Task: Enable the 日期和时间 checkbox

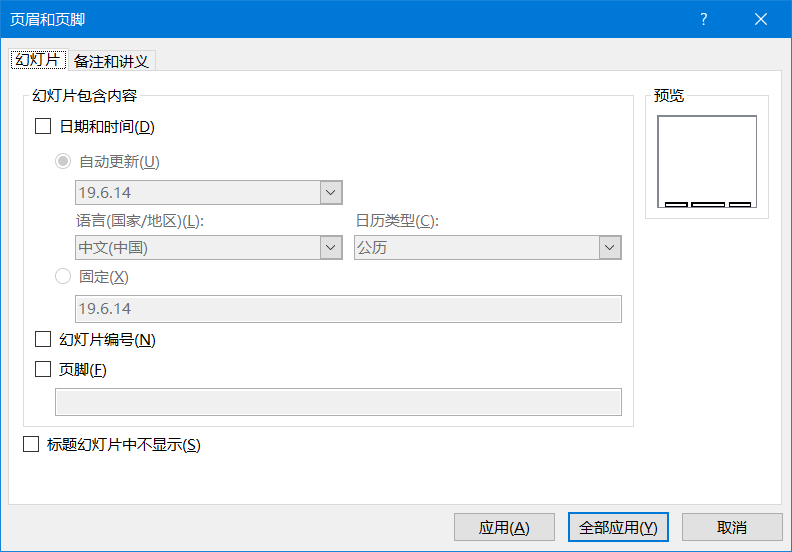Action: tap(43, 127)
